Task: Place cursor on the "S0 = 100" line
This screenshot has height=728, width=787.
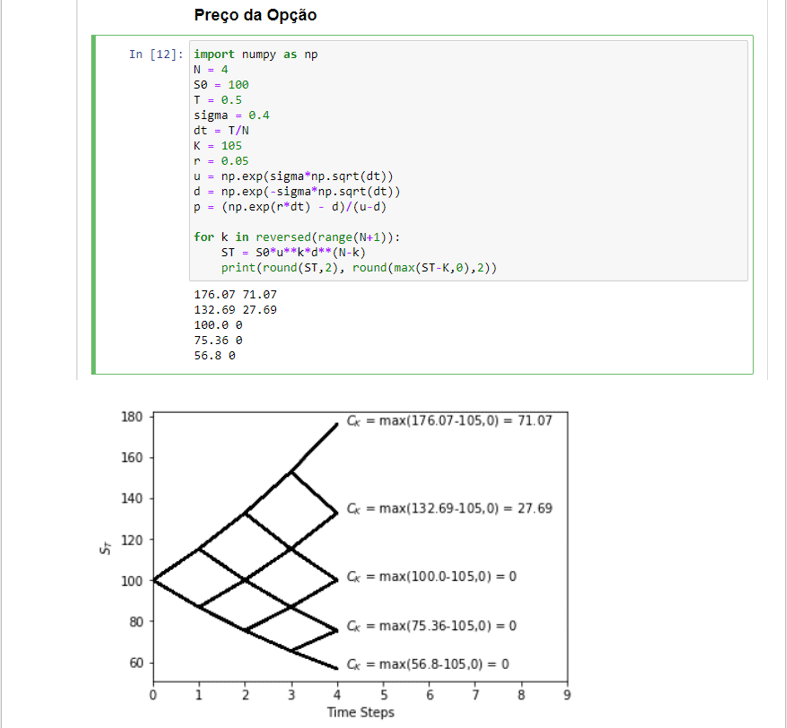Action: point(221,85)
